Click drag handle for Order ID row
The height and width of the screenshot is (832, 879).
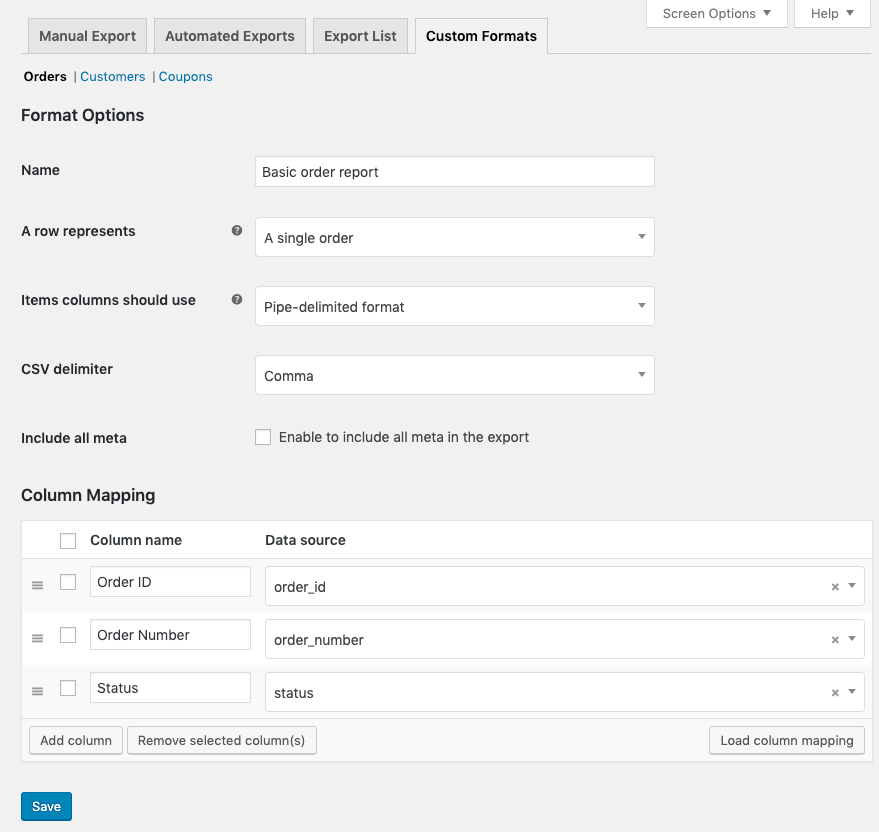(38, 585)
